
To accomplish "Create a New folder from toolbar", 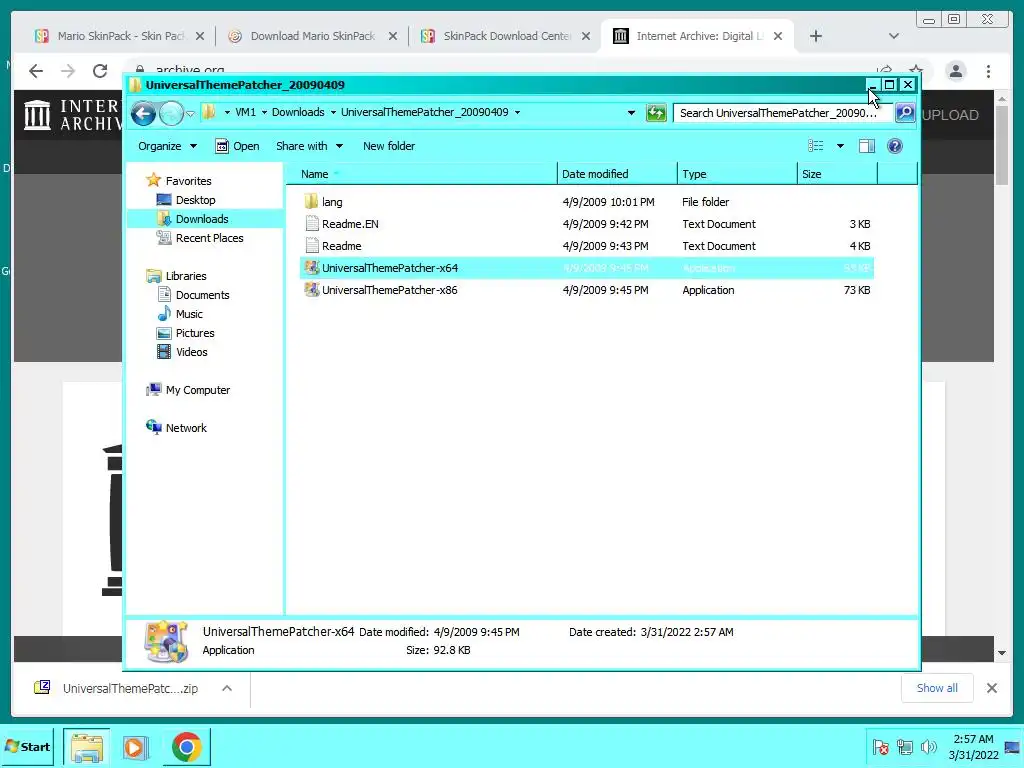I will coord(389,146).
